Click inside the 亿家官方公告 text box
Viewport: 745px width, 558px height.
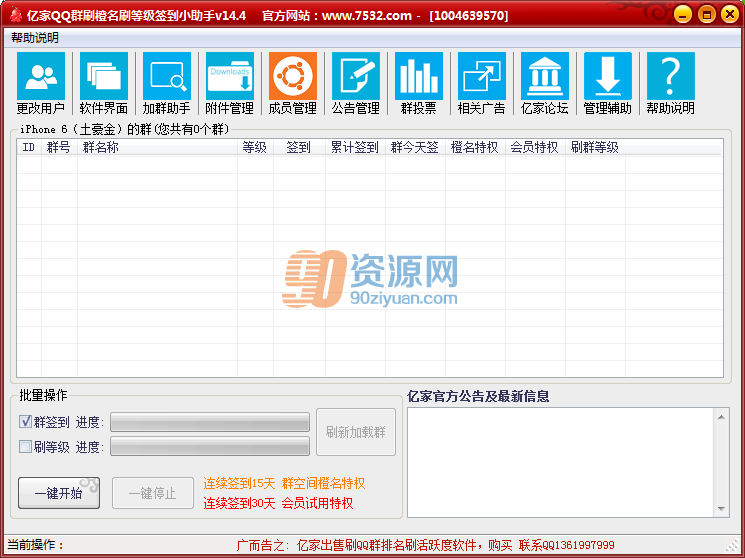click(561, 462)
